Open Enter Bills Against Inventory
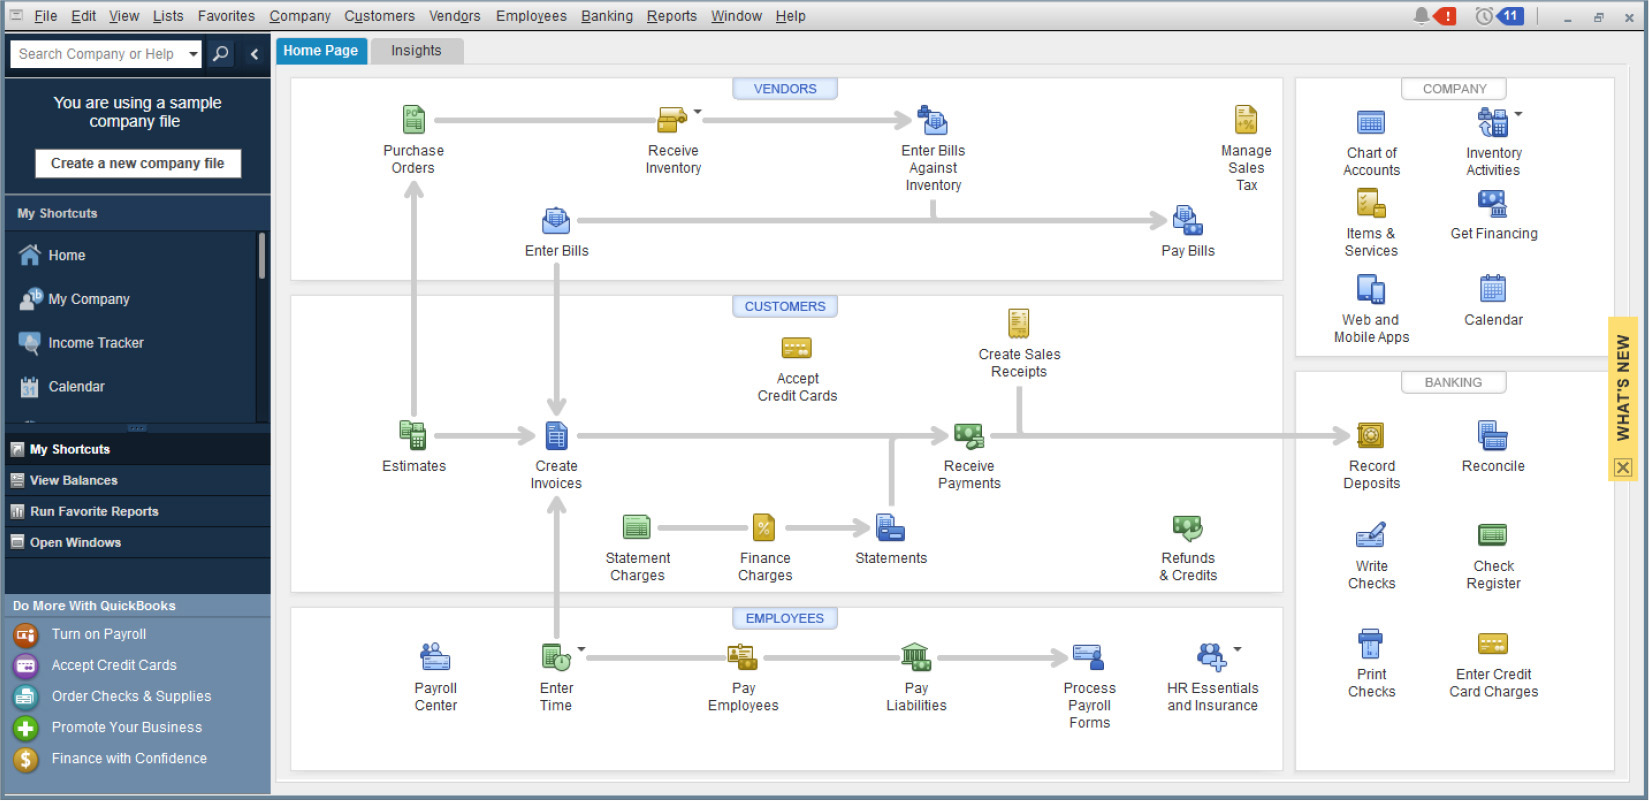The width and height of the screenshot is (1649, 801). (932, 120)
